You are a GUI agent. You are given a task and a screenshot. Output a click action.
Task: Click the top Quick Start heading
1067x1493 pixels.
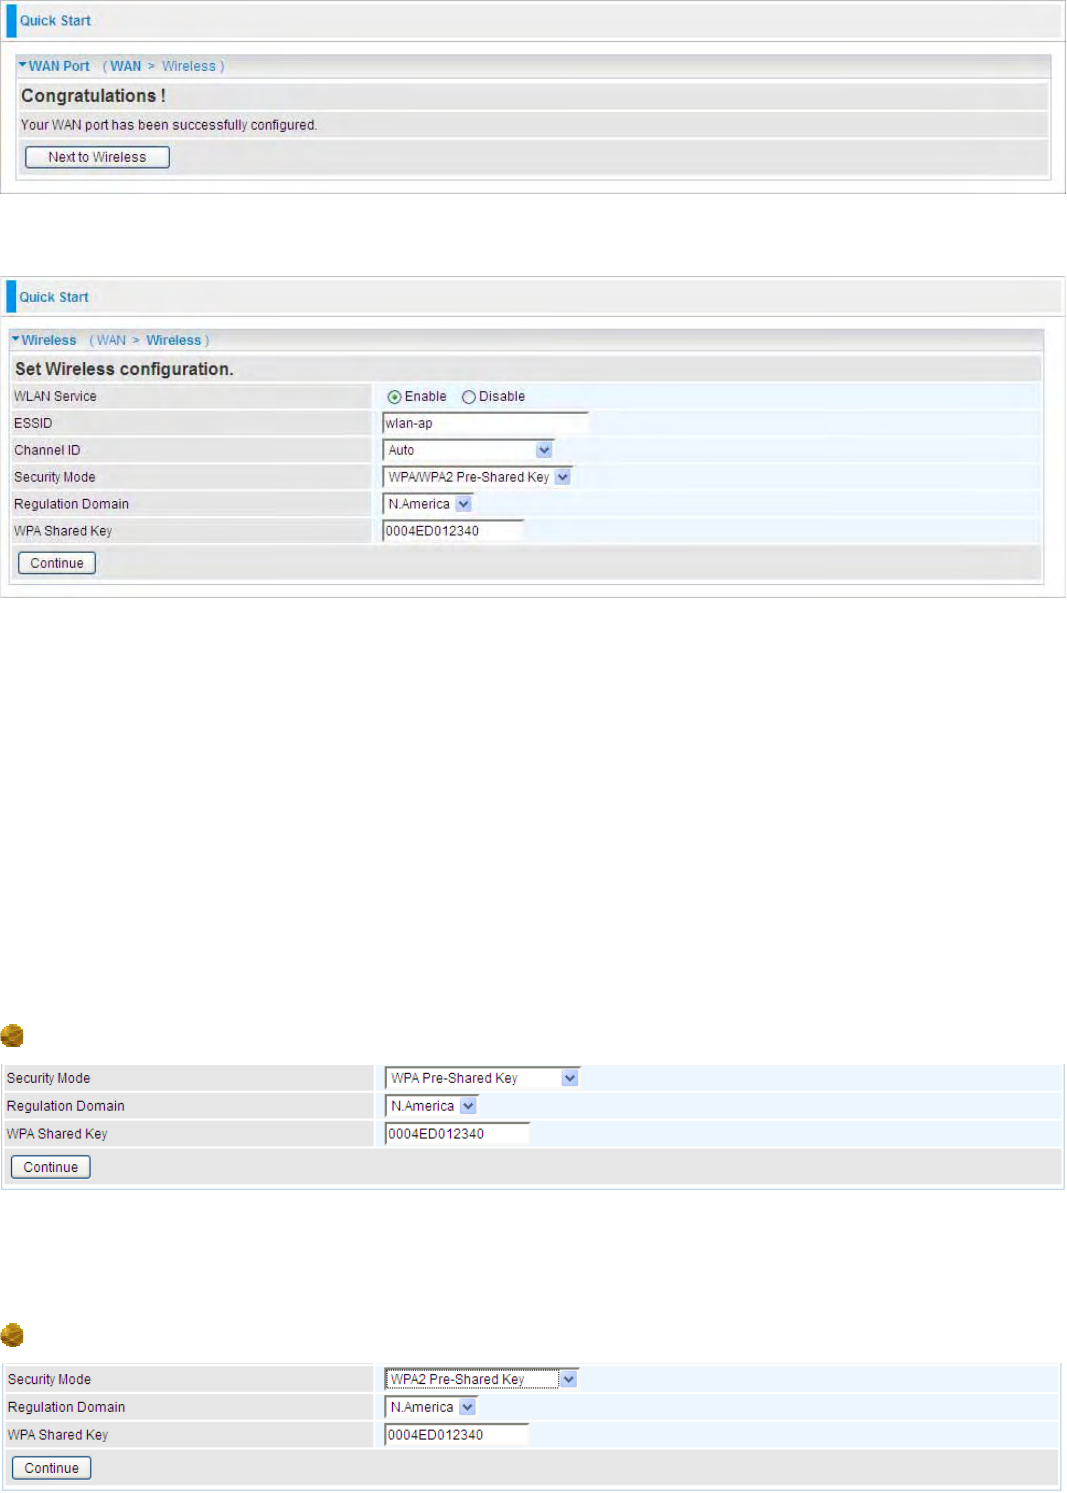pyautogui.click(x=55, y=20)
